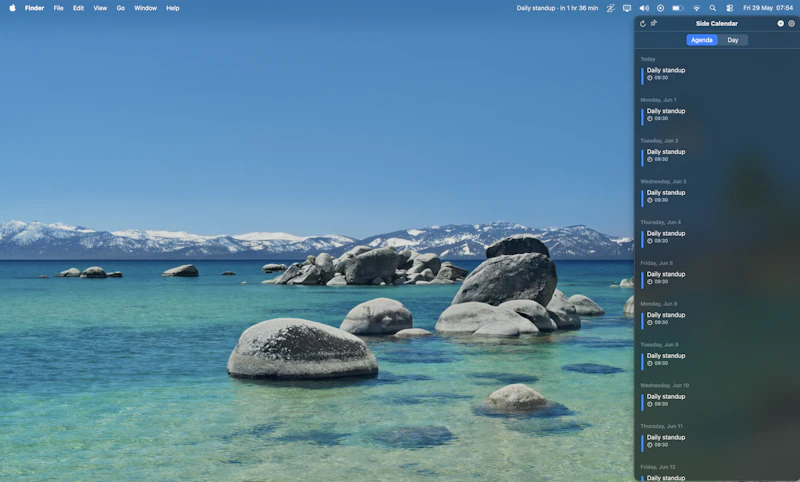This screenshot has width=800, height=482.
Task: Open Daily standup on Thursday, Jun 4
Action: point(717,237)
